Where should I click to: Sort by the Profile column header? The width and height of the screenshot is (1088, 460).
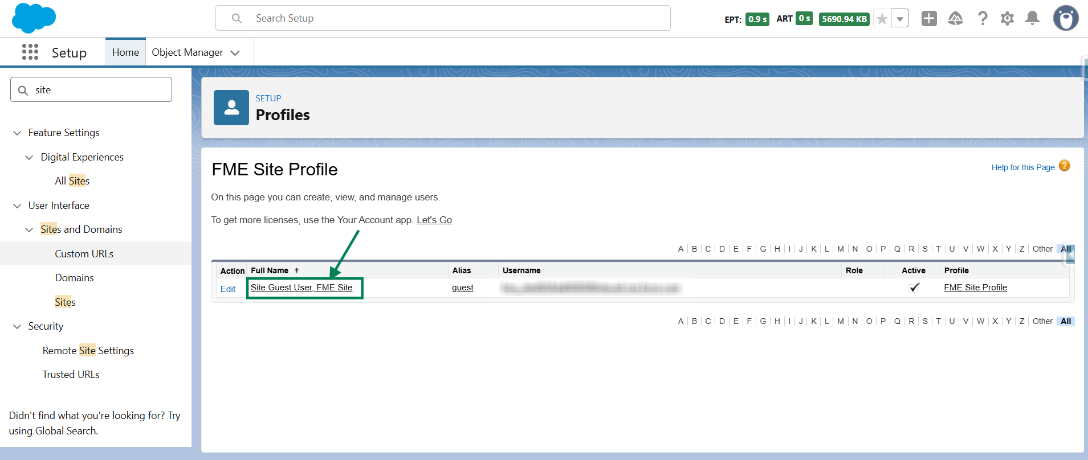(956, 270)
